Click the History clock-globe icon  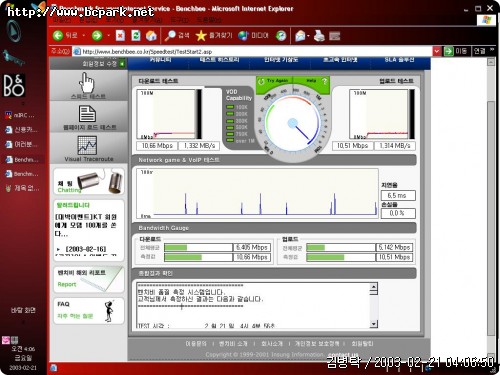pyautogui.click(x=281, y=35)
